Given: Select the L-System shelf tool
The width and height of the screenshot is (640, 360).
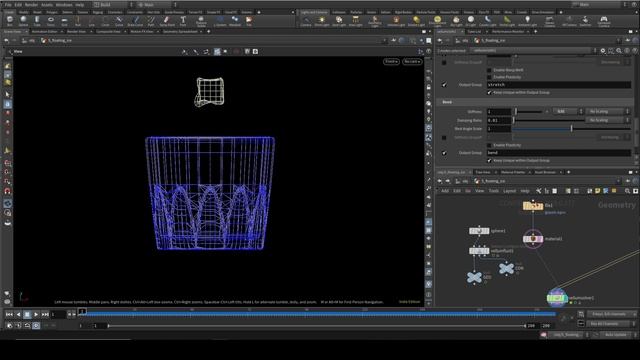Looking at the screenshot, I should tap(220, 21).
